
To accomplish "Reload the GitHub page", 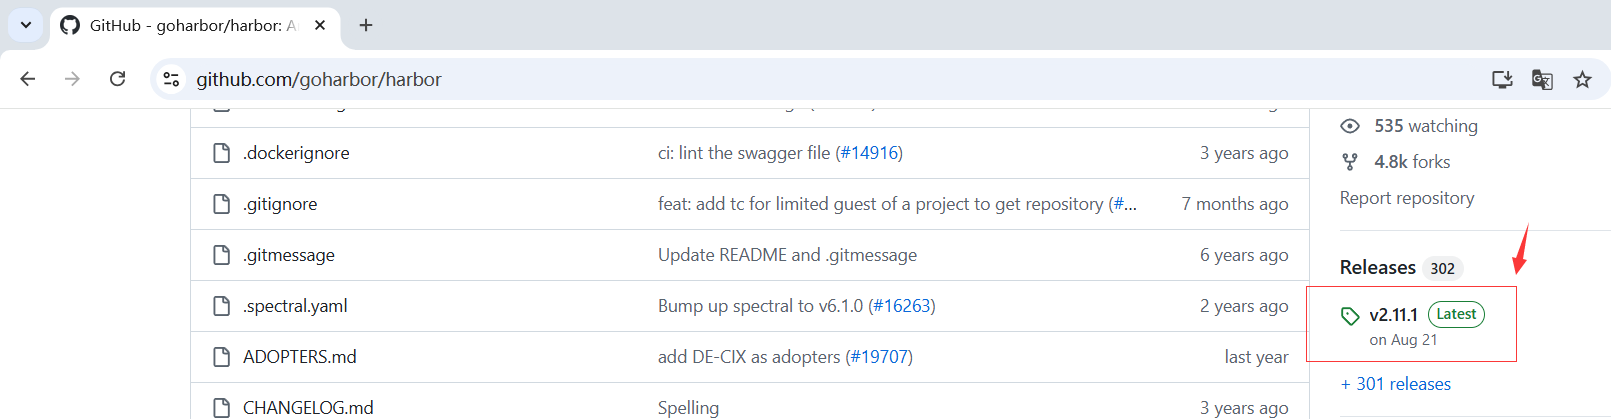I will tap(117, 79).
